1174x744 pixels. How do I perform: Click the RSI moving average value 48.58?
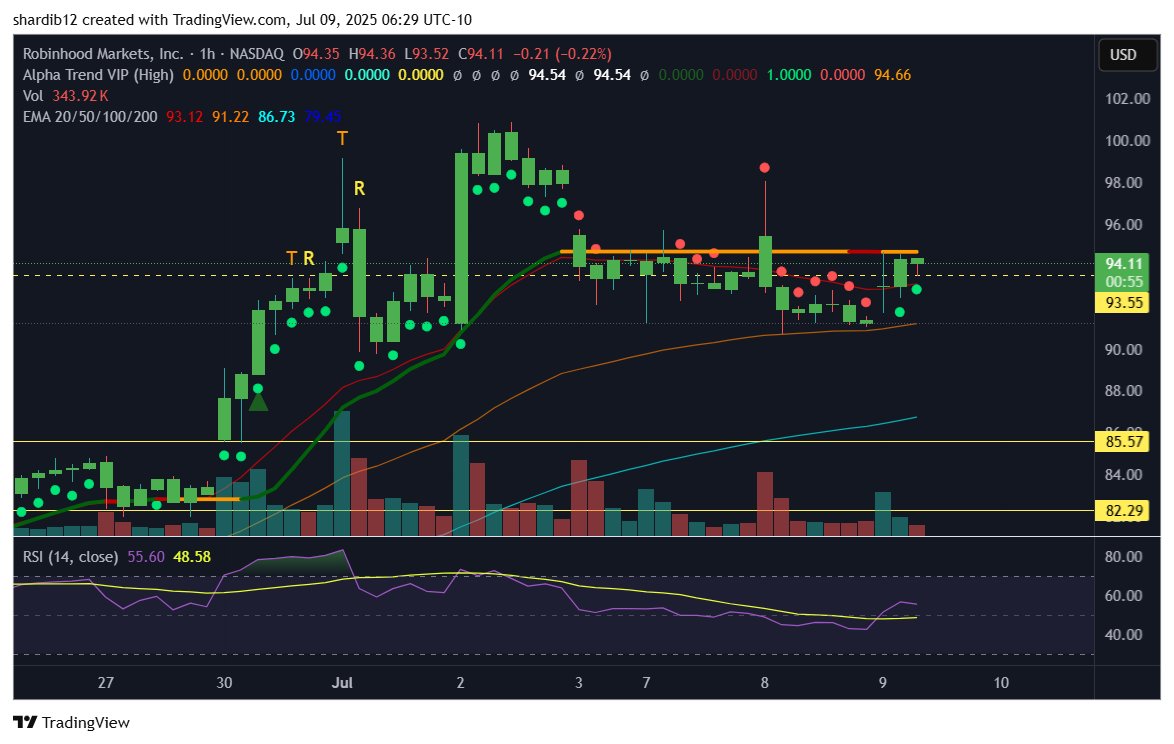point(192,557)
